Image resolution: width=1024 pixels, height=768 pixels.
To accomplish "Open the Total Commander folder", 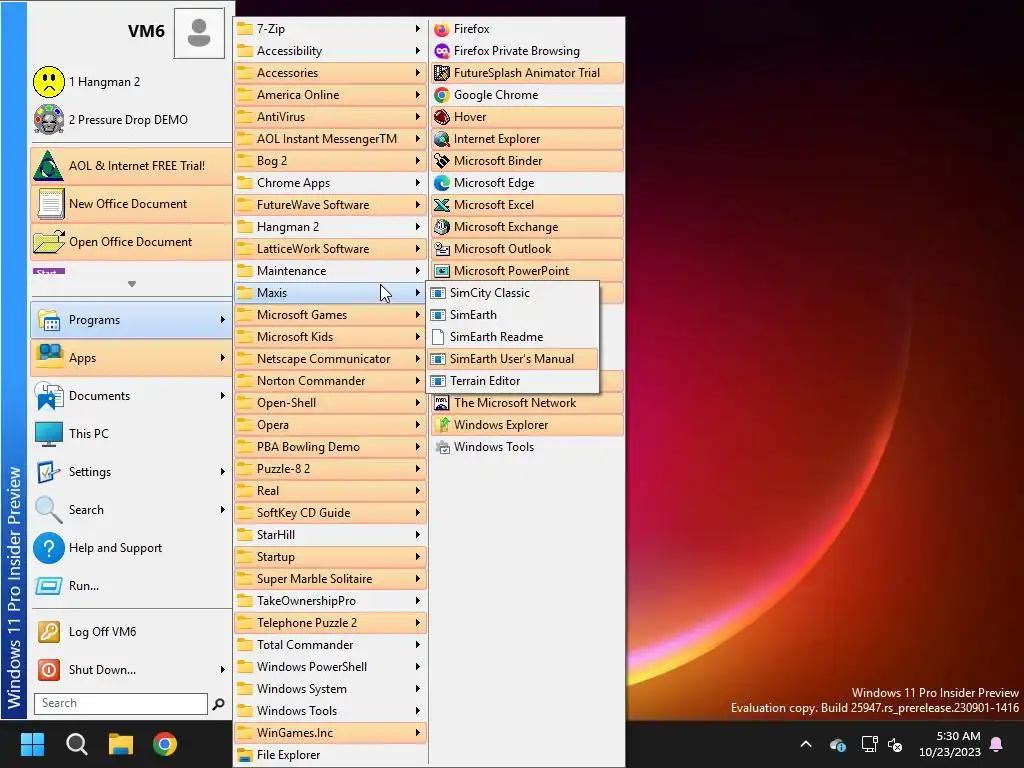I will tap(330, 645).
